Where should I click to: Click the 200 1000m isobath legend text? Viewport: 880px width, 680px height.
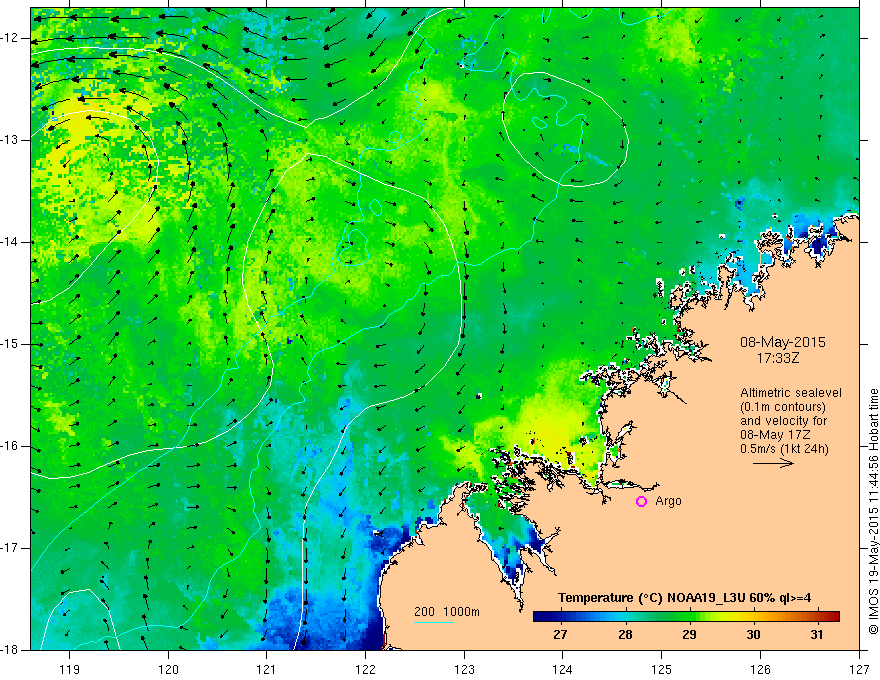[x=447, y=612]
